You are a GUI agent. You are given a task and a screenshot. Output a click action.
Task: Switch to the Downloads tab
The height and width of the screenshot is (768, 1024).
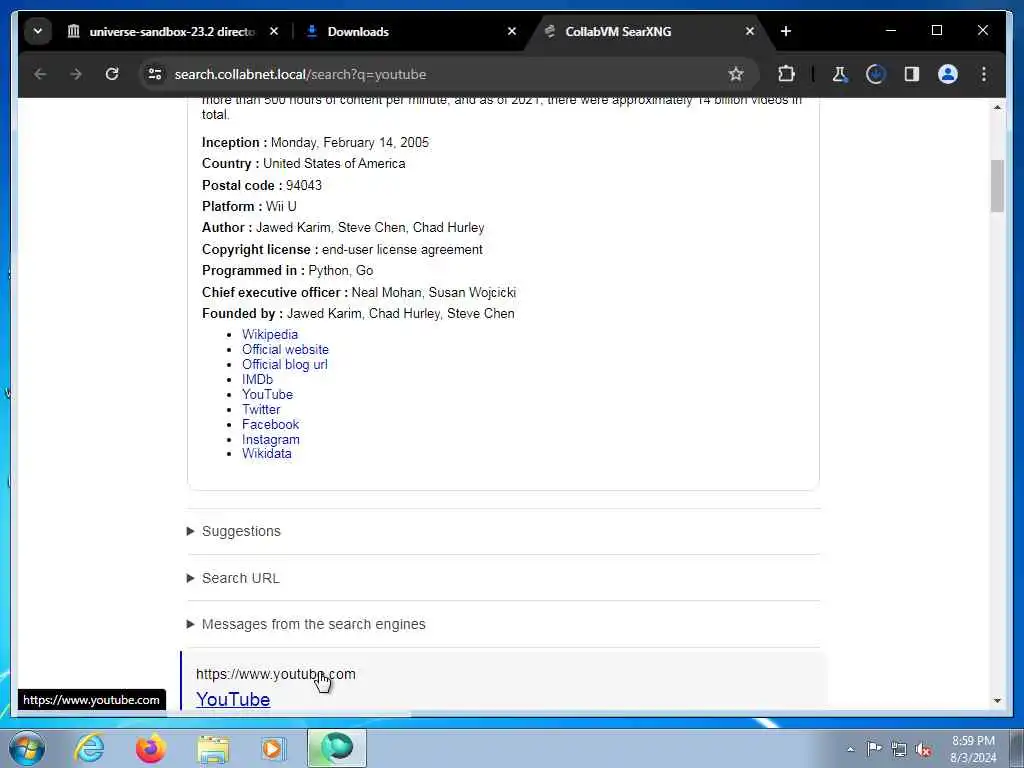(358, 31)
